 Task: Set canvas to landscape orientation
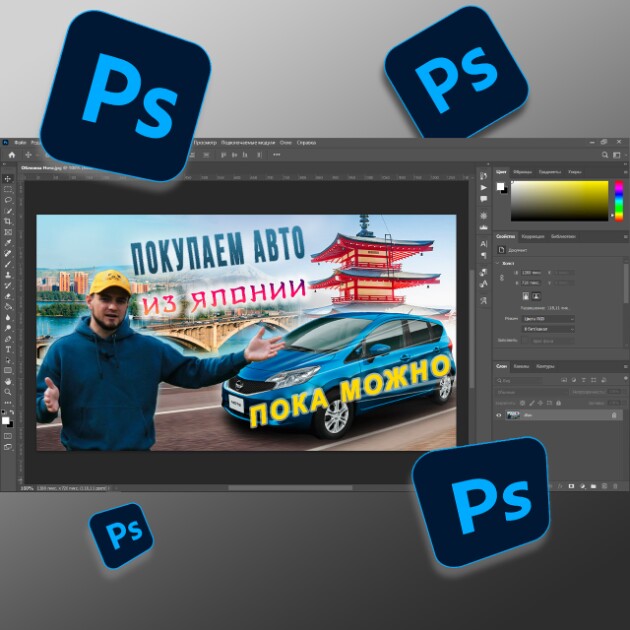tap(536, 297)
